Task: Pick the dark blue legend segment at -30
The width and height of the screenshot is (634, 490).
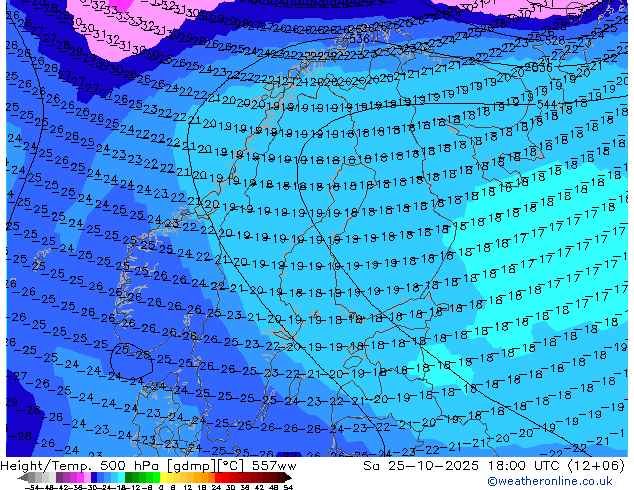Action: [94, 477]
